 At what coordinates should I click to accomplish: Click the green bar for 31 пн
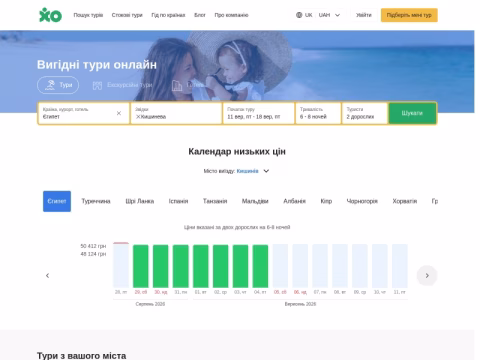point(181,266)
